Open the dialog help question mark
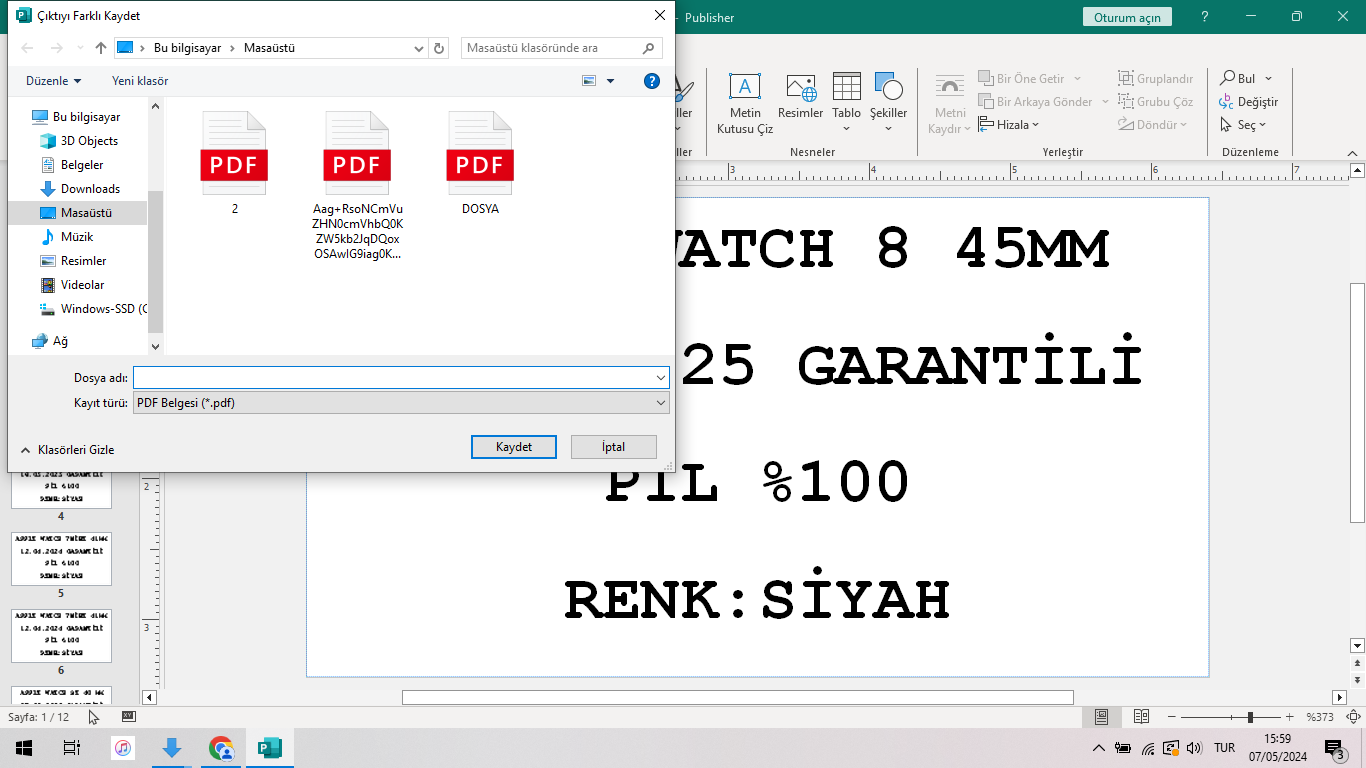Screen dimensions: 1366x768 click(x=652, y=81)
